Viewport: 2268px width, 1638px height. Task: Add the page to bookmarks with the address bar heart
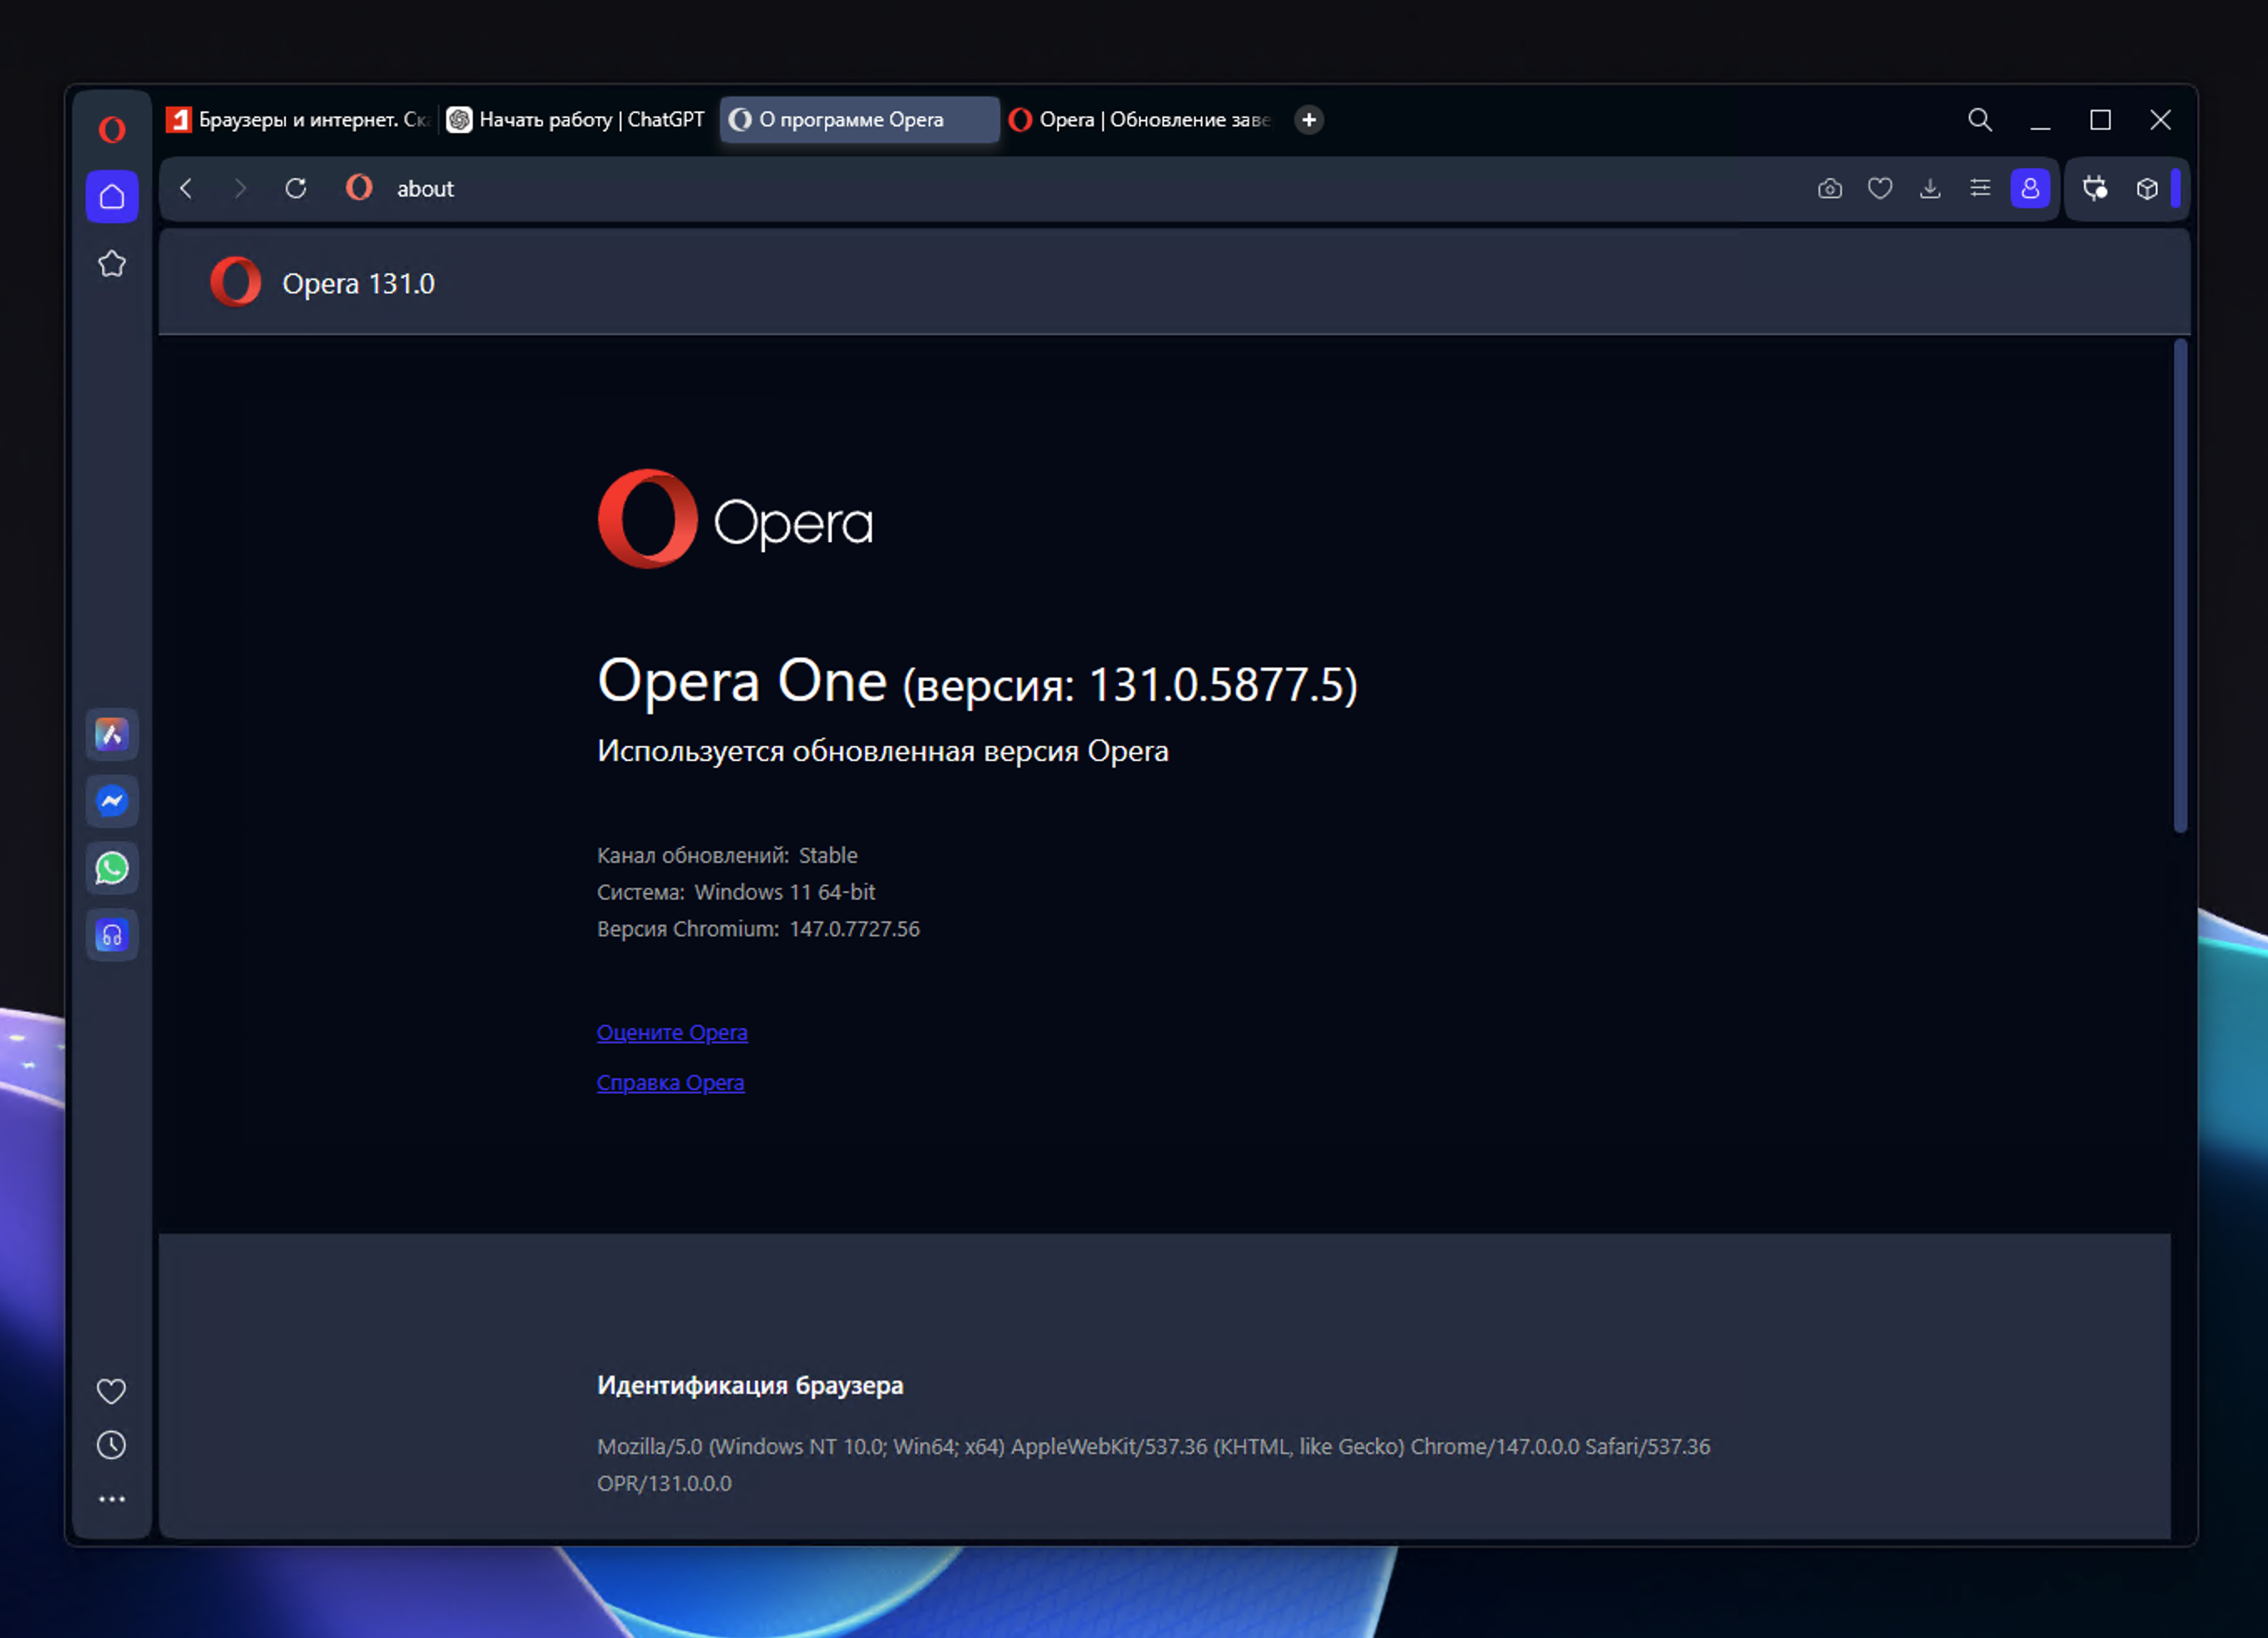click(x=1879, y=189)
